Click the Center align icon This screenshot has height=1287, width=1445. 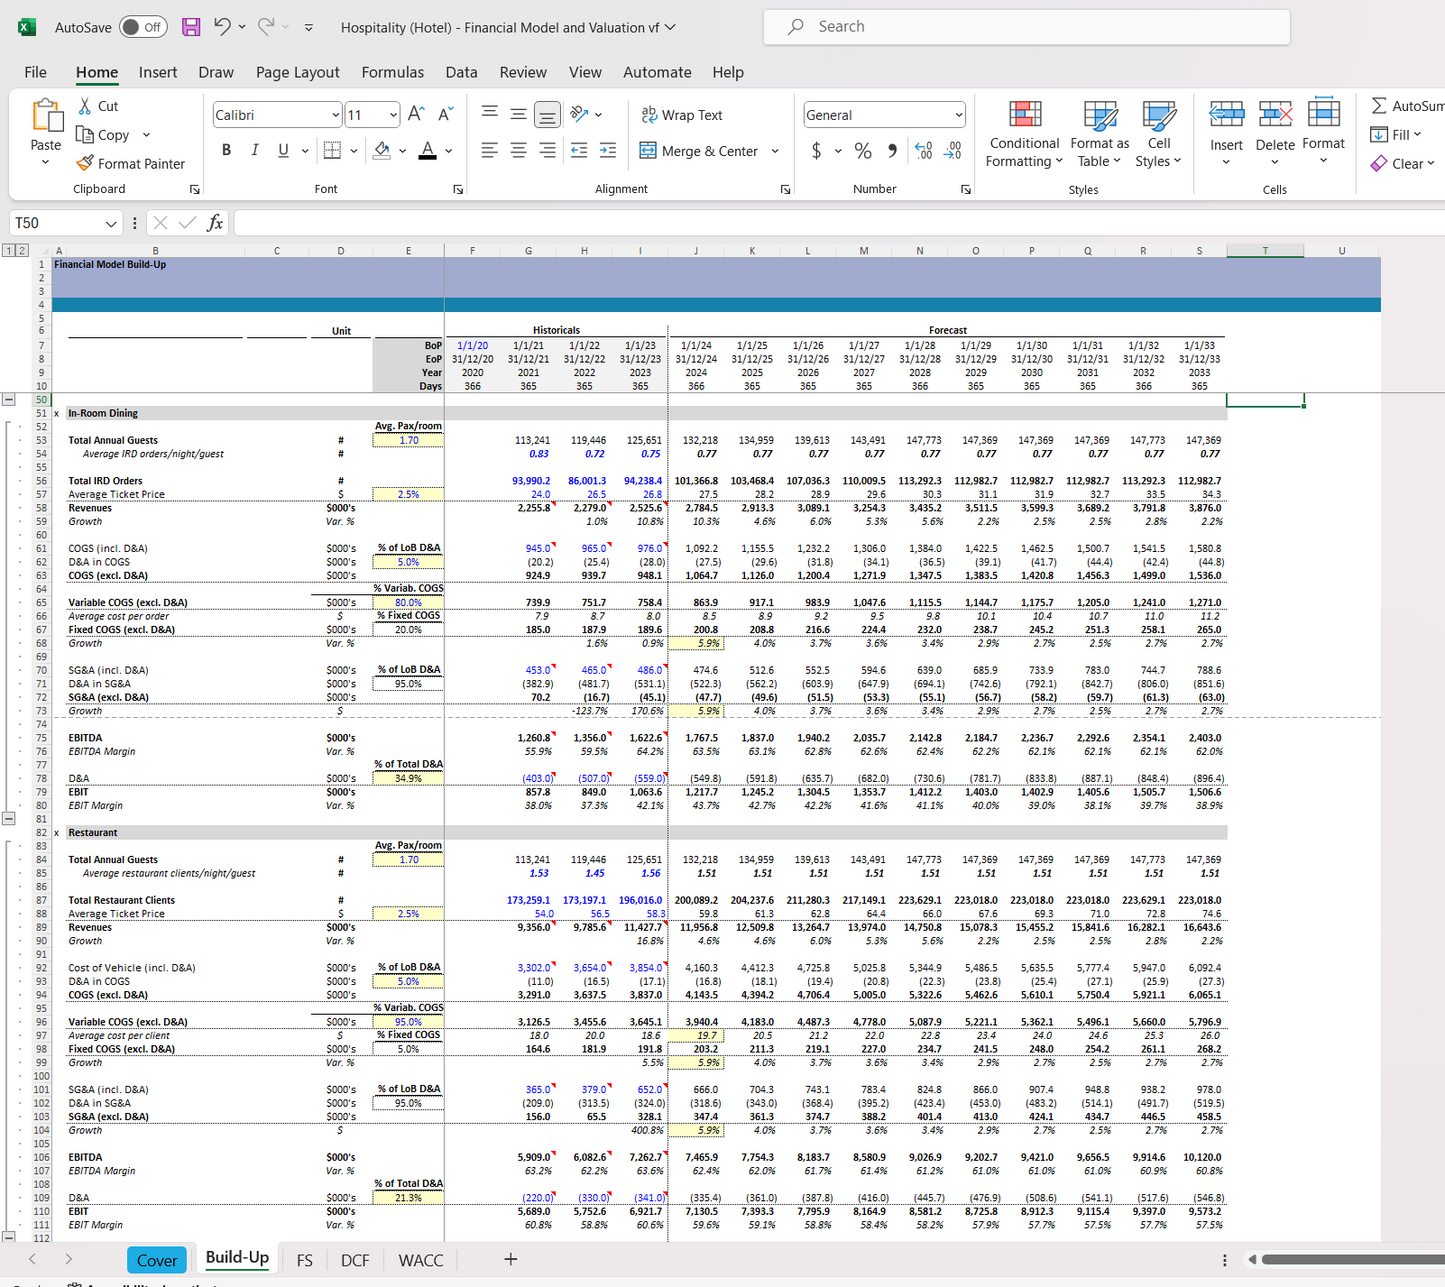click(x=518, y=150)
